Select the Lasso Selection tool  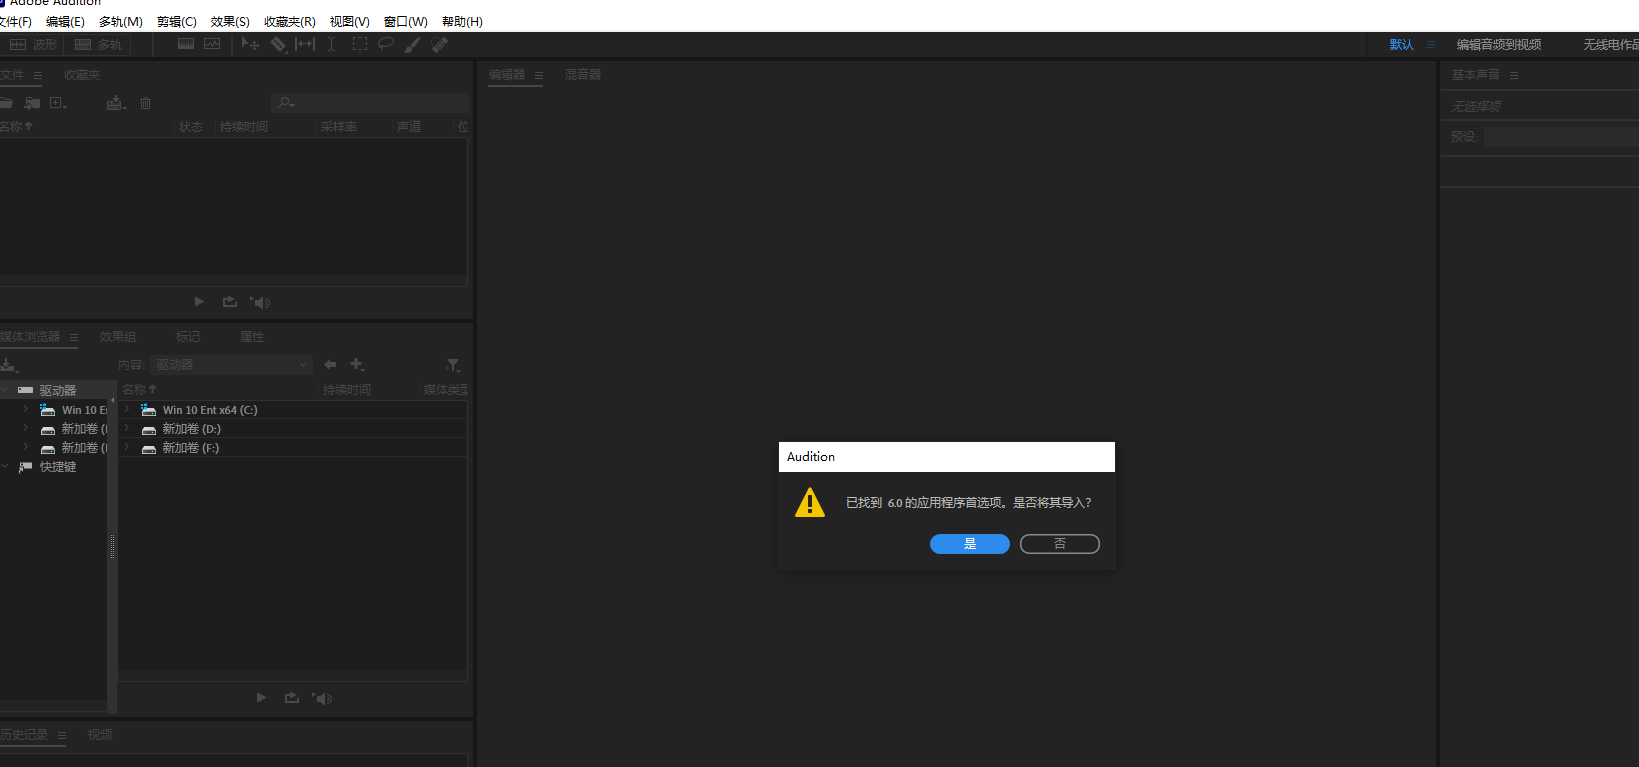(x=386, y=44)
